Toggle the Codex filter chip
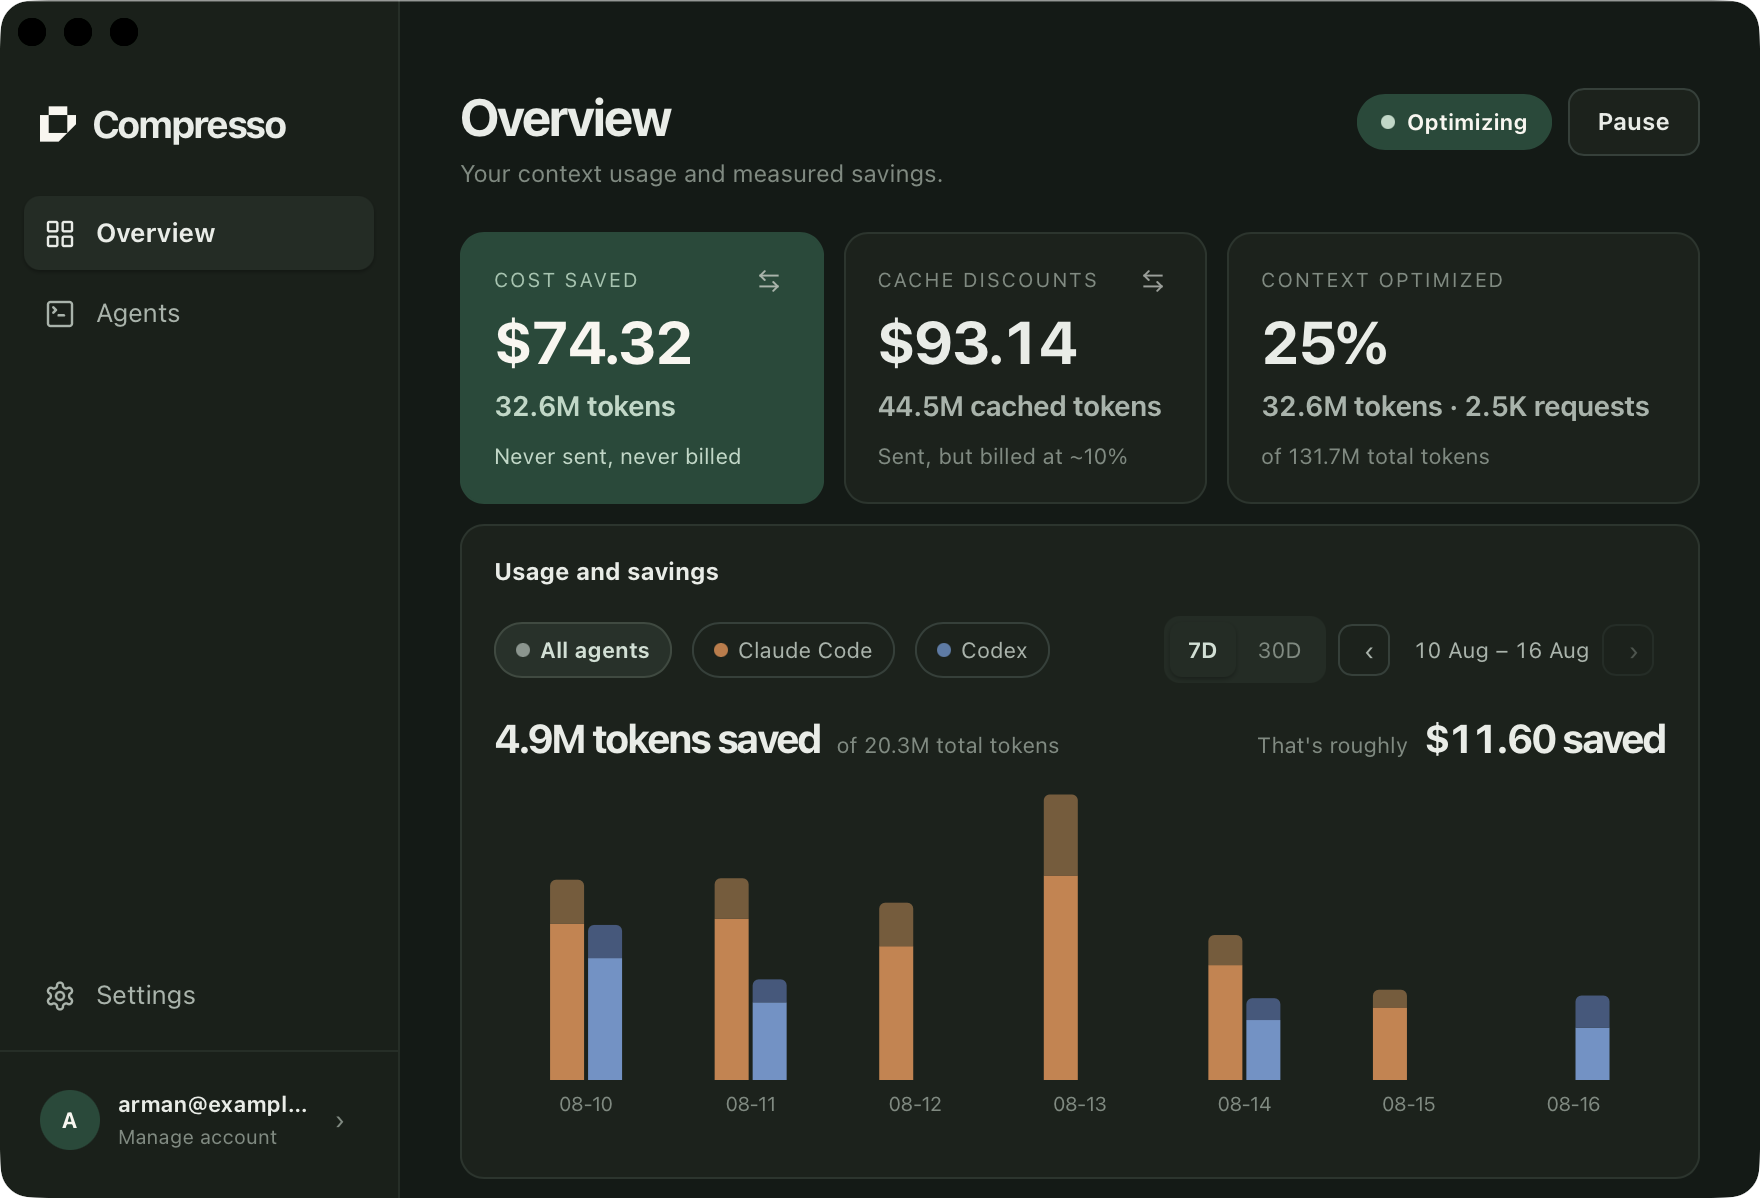 982,650
